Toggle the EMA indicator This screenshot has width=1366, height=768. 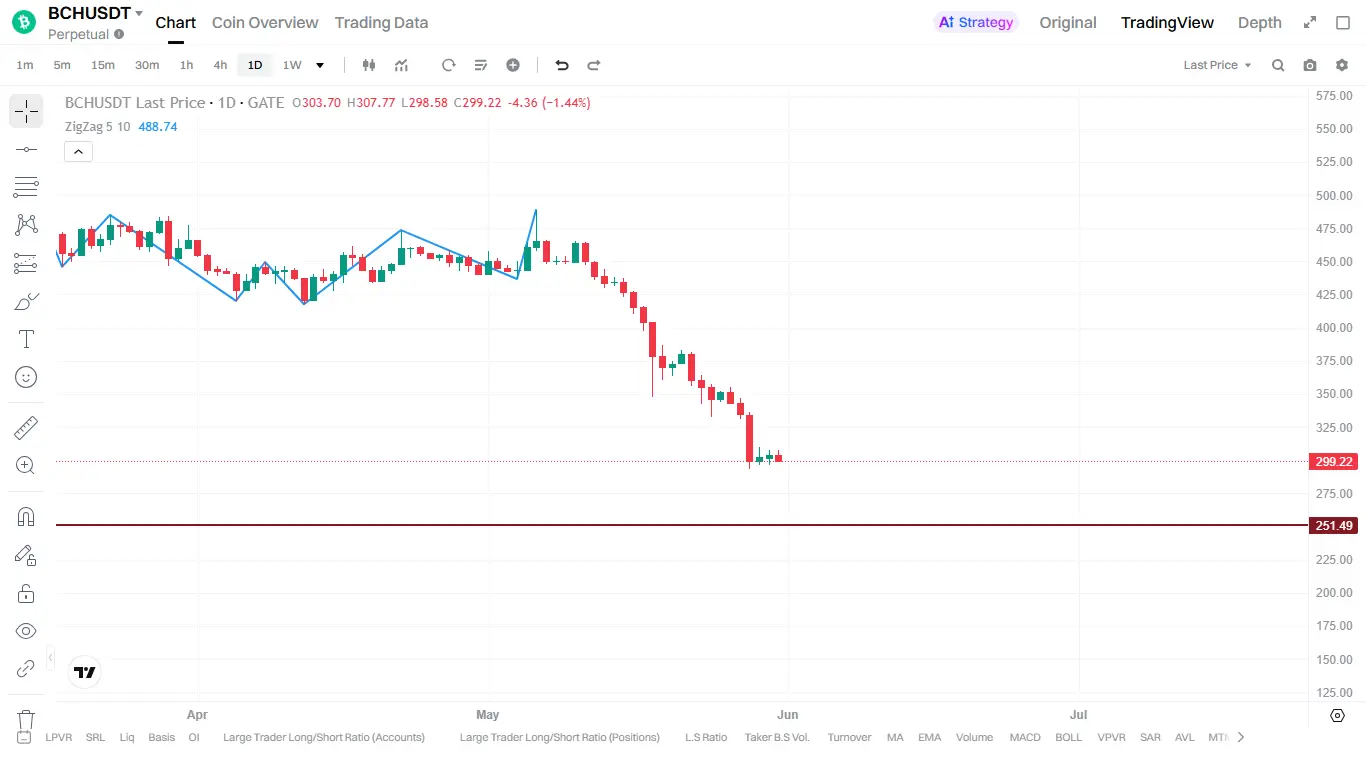930,737
